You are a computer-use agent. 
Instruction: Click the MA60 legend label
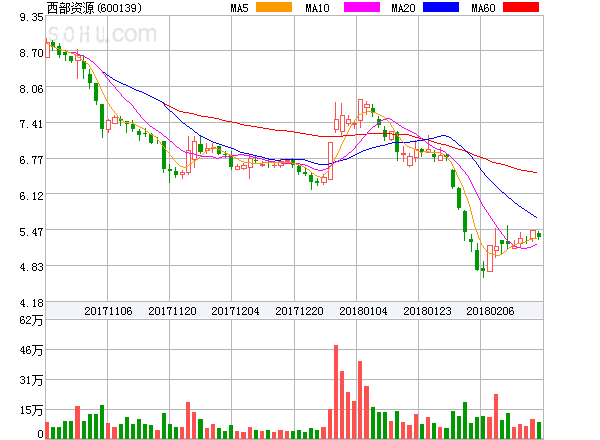(x=483, y=8)
